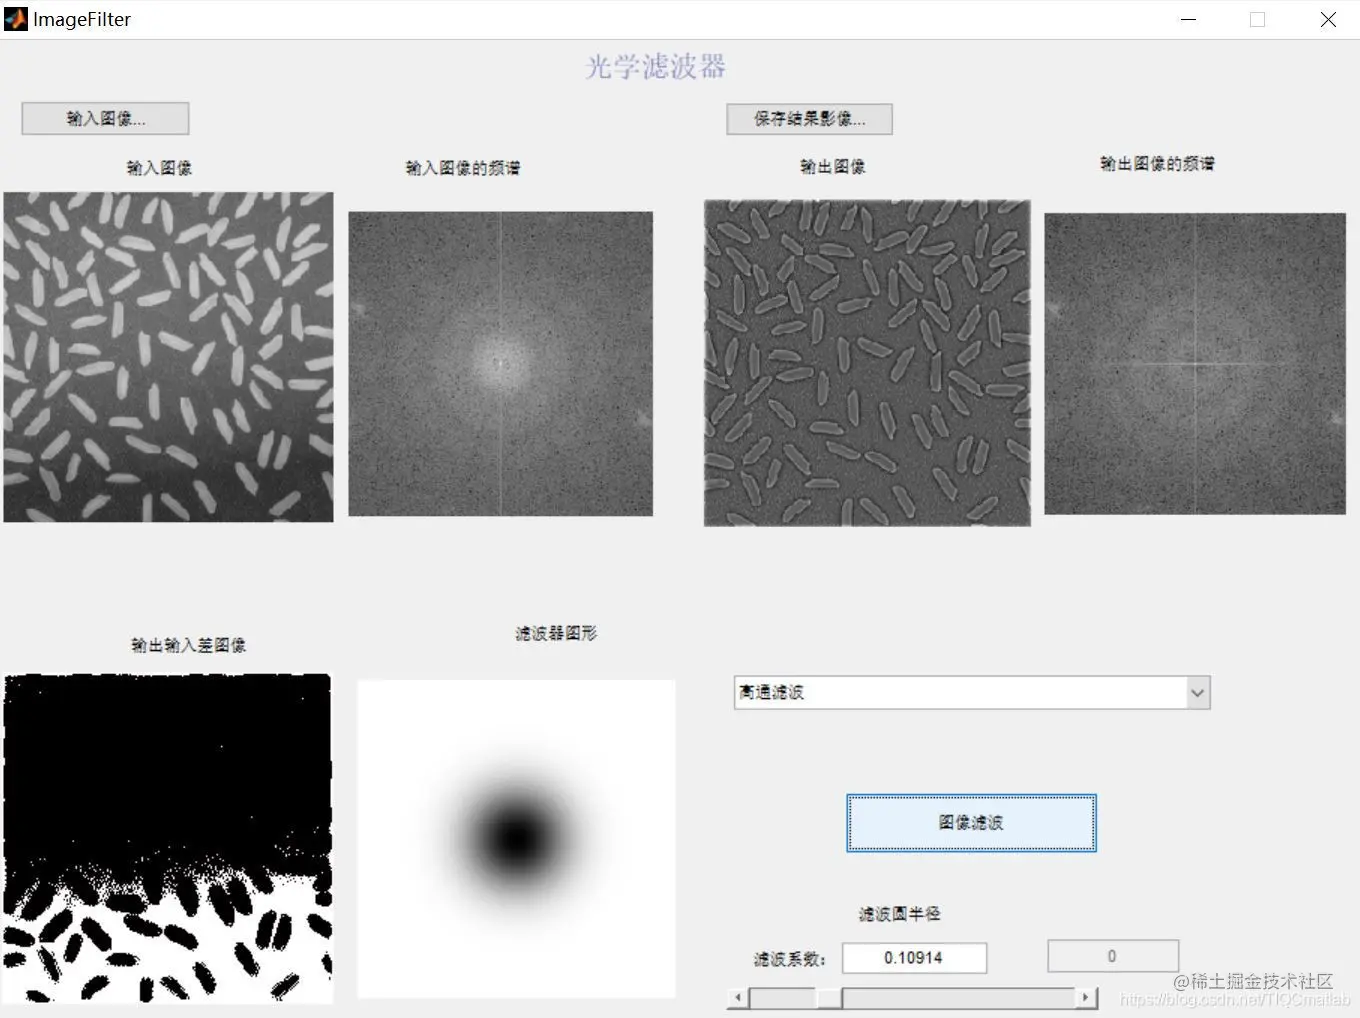Click the slider thumb under 滤波圆半径
This screenshot has height=1018, width=1360.
(x=830, y=997)
